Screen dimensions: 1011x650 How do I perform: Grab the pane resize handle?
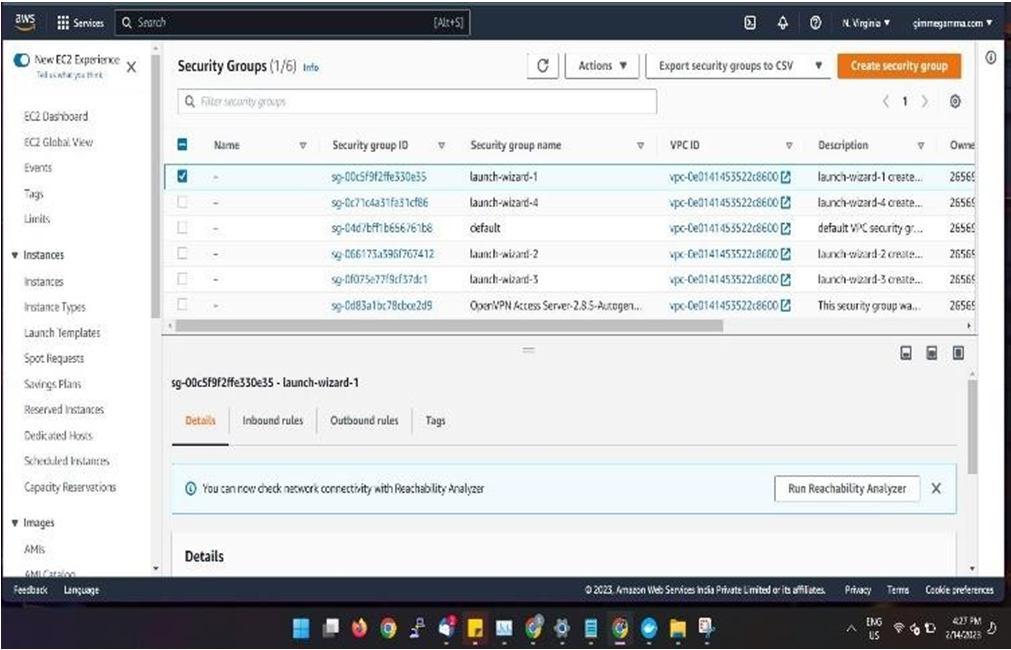coord(529,350)
